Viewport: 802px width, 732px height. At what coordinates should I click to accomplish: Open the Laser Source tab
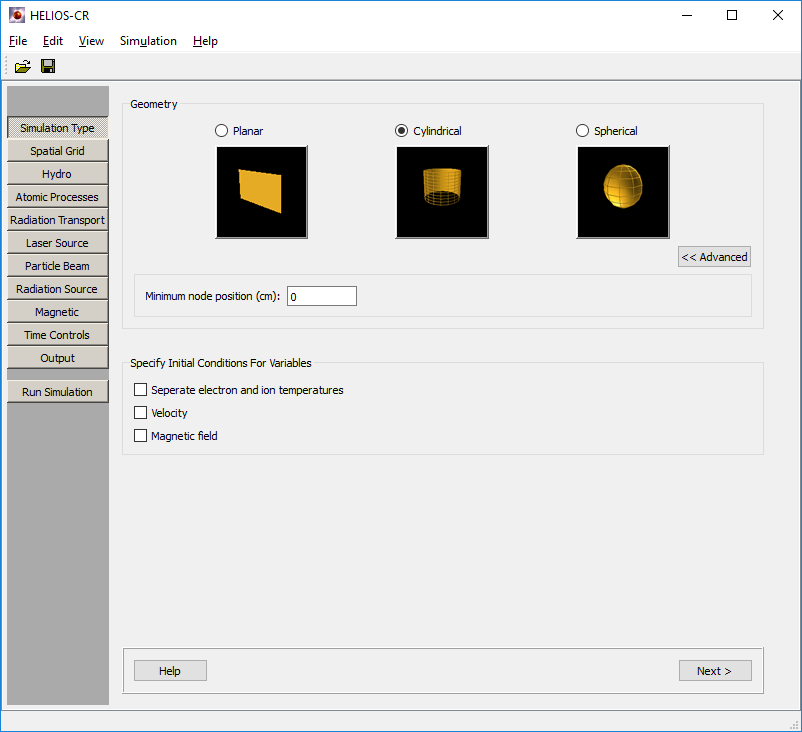tap(57, 243)
